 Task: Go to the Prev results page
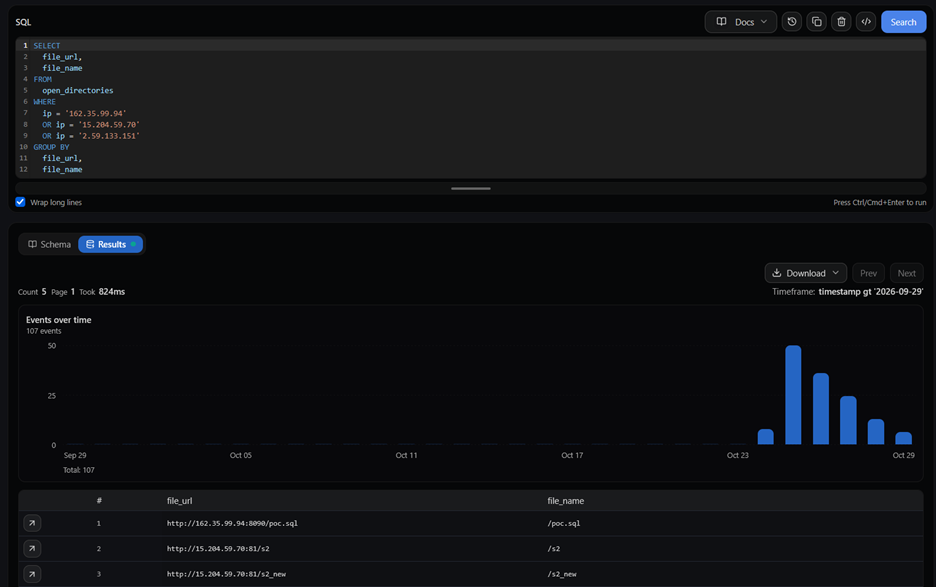(869, 273)
